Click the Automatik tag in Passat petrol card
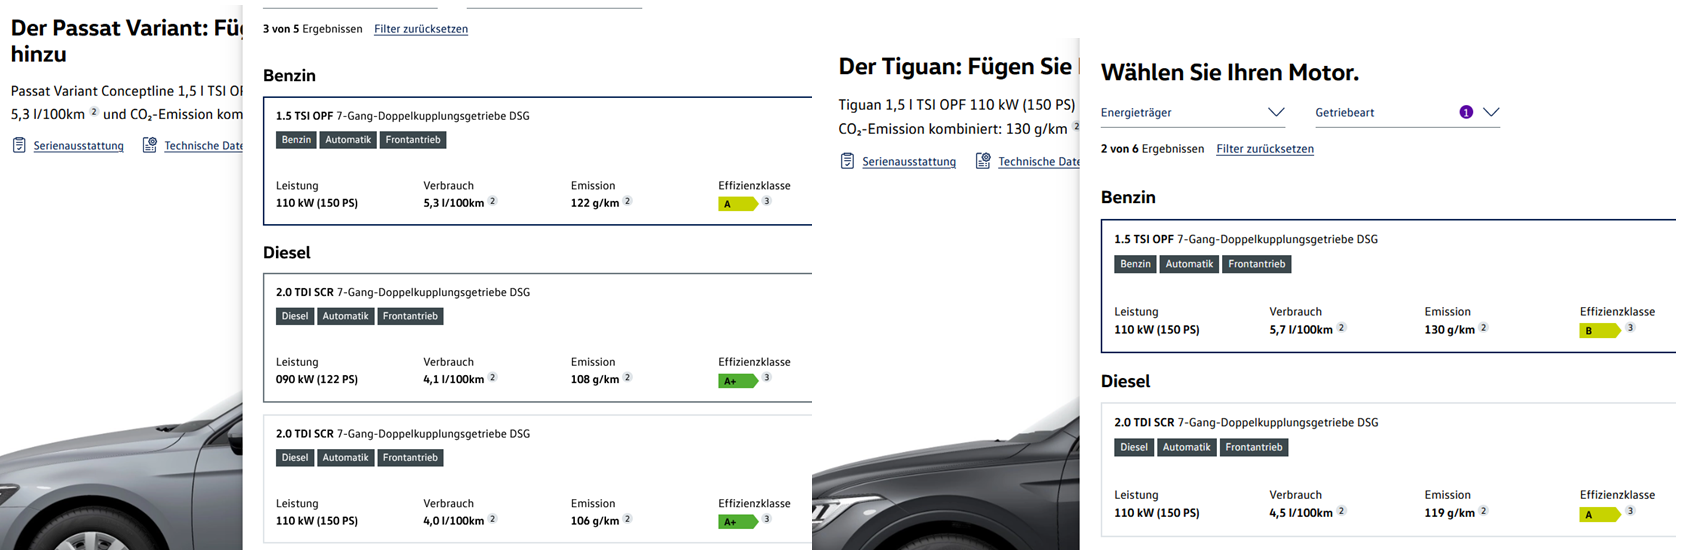Screen dimensions: 1684x550 click(x=348, y=140)
